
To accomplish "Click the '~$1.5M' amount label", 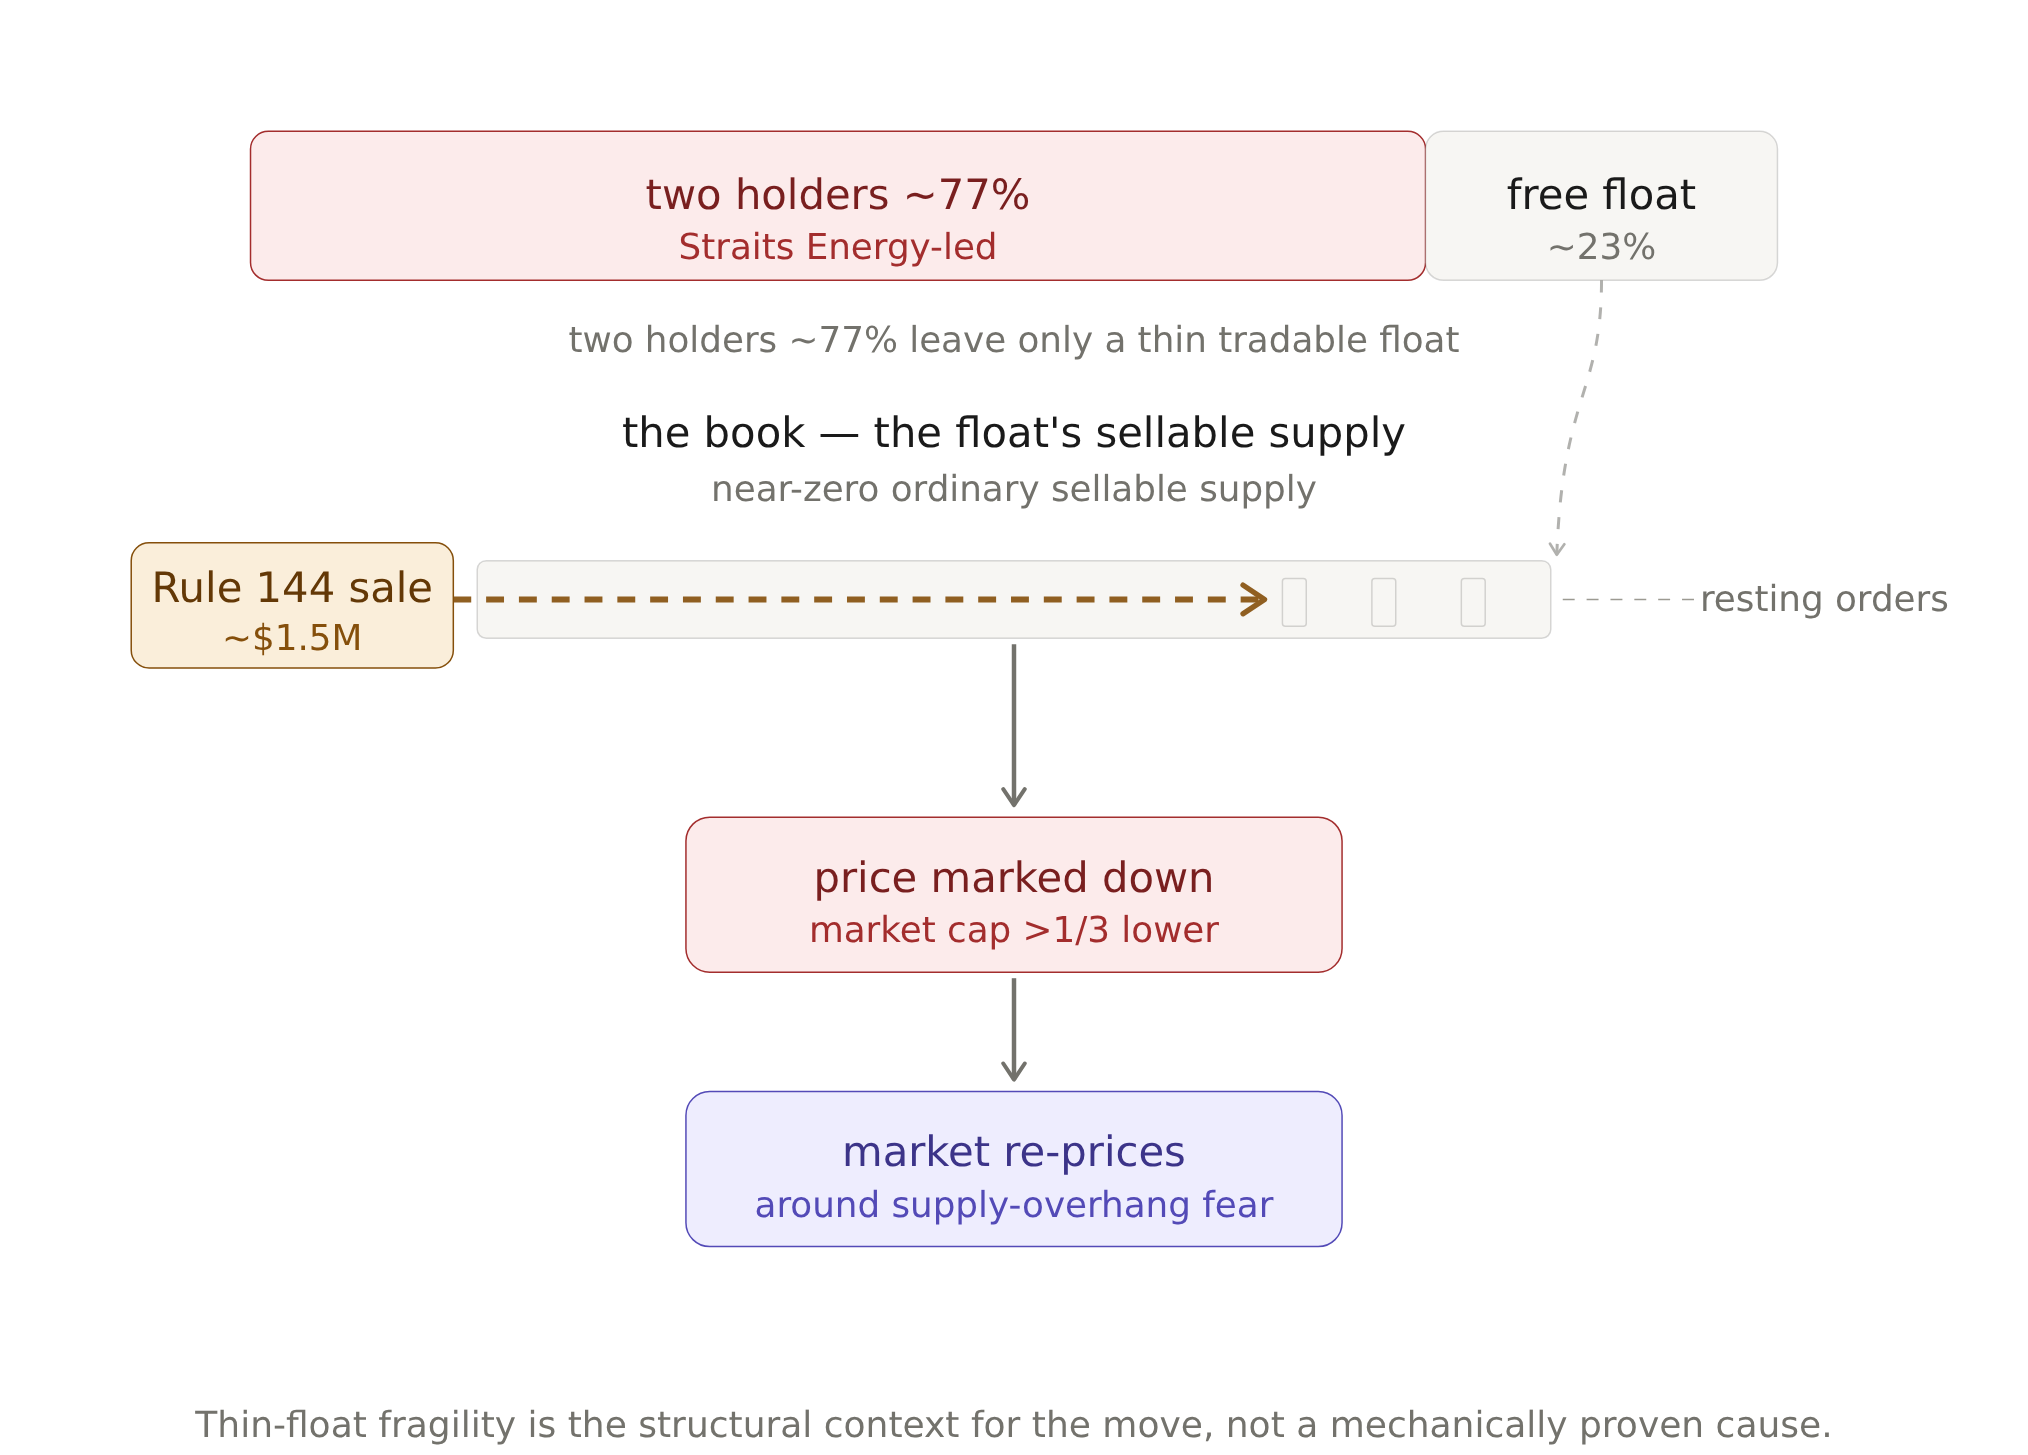I will 292,638.
